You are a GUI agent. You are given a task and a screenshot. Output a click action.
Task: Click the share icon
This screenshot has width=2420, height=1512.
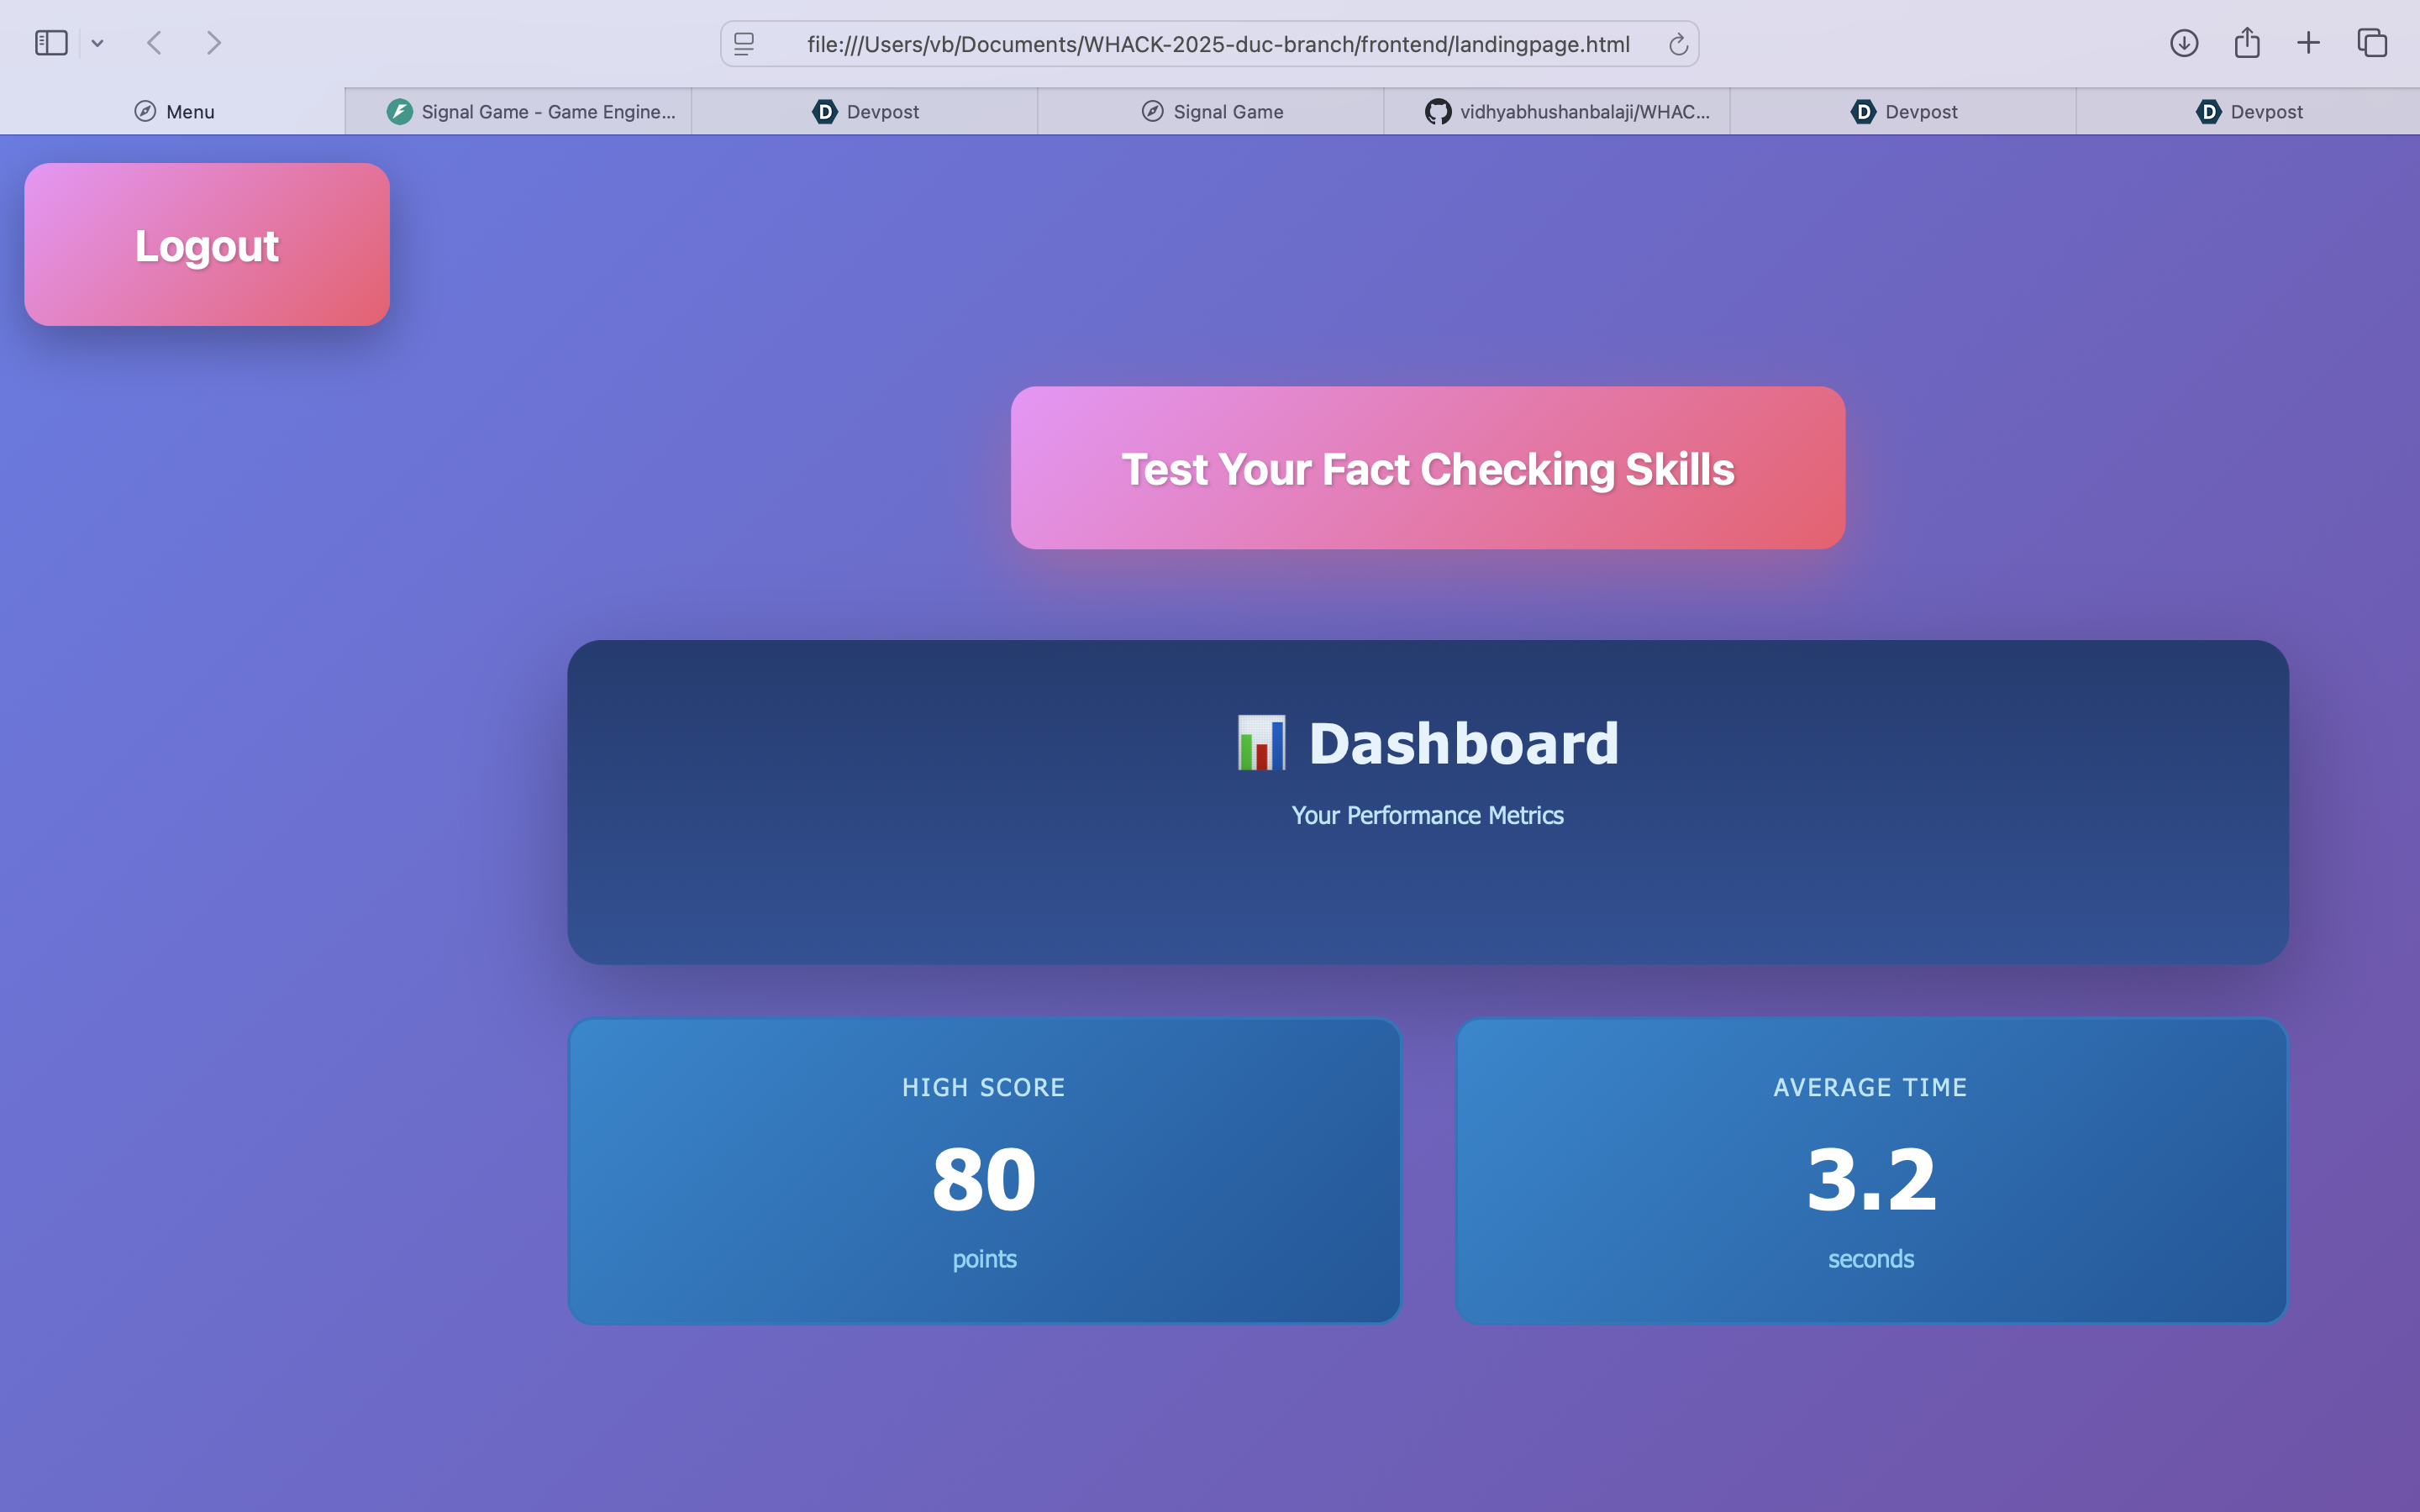point(2247,43)
